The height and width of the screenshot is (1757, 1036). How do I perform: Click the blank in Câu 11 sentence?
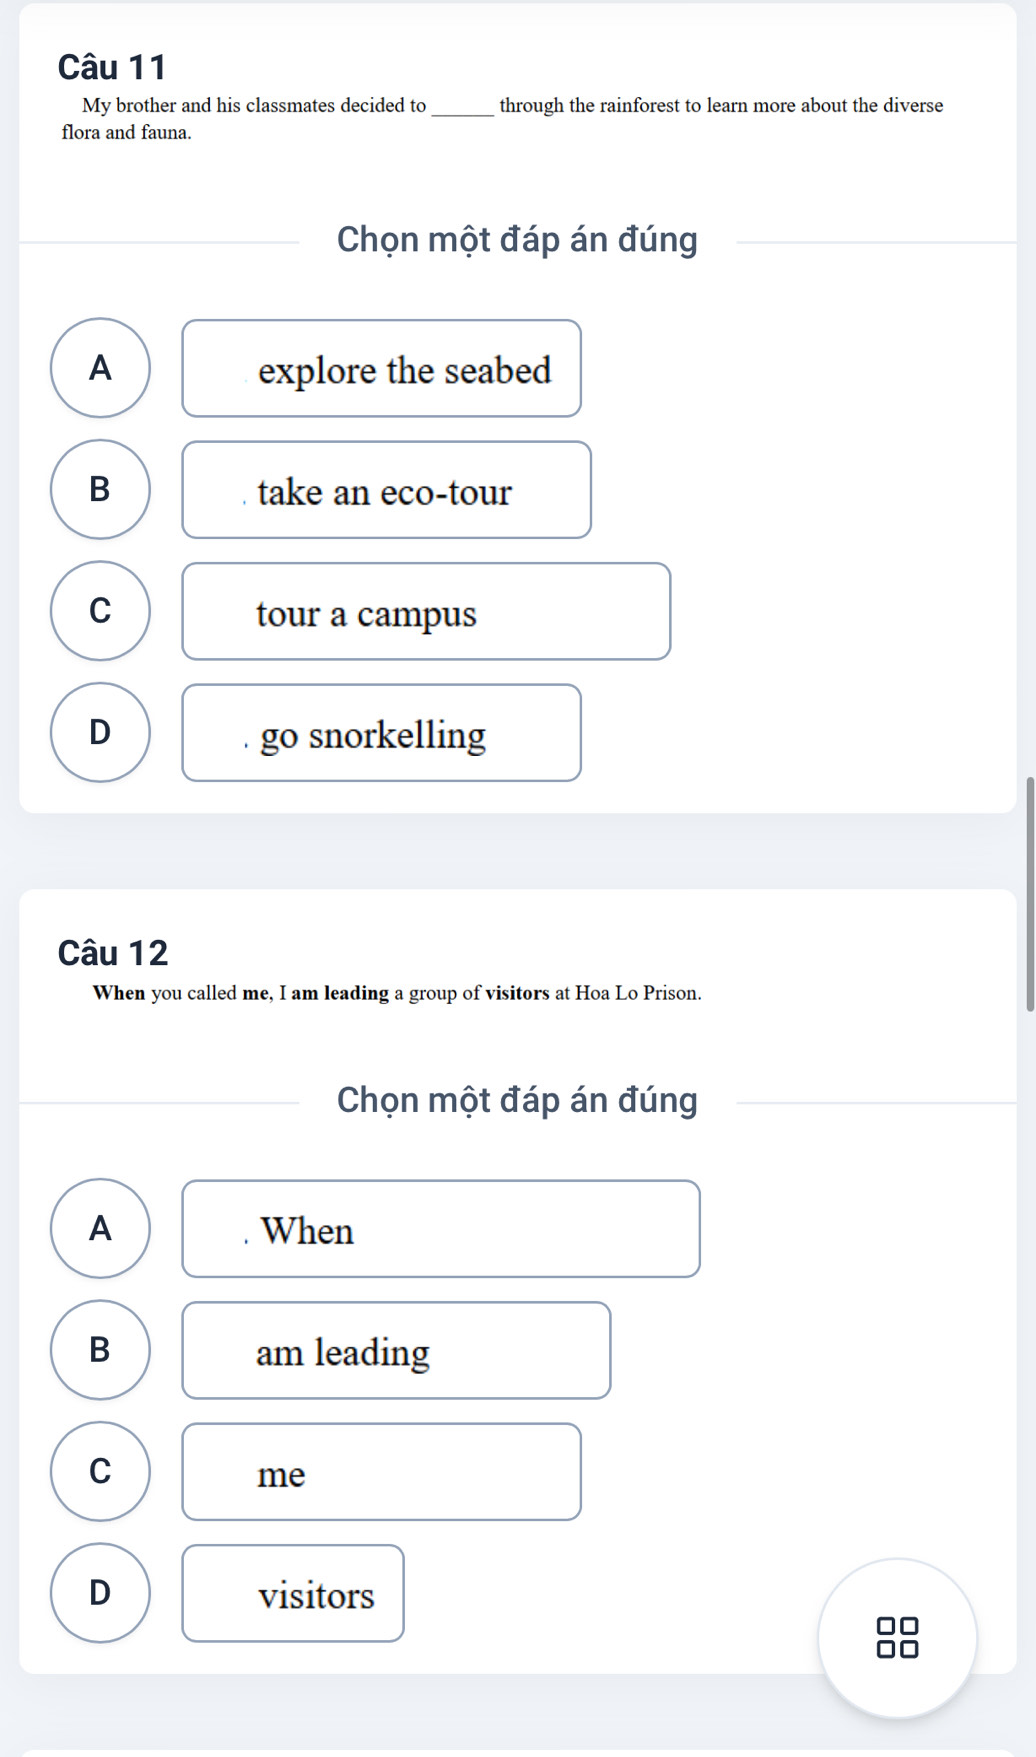[462, 107]
